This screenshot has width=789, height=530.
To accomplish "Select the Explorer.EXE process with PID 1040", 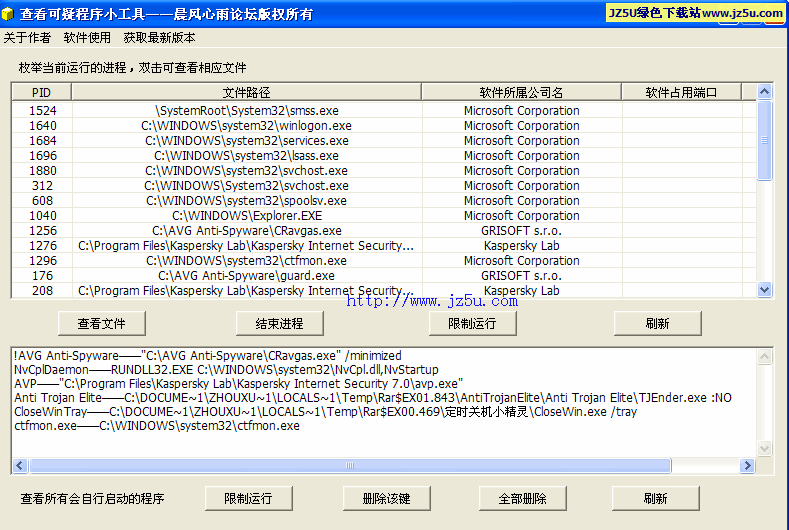I will (x=246, y=216).
